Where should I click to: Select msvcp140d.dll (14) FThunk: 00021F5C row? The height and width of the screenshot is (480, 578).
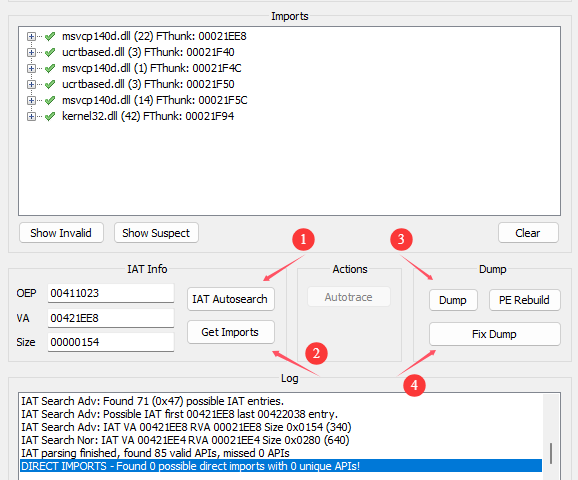pyautogui.click(x=154, y=100)
